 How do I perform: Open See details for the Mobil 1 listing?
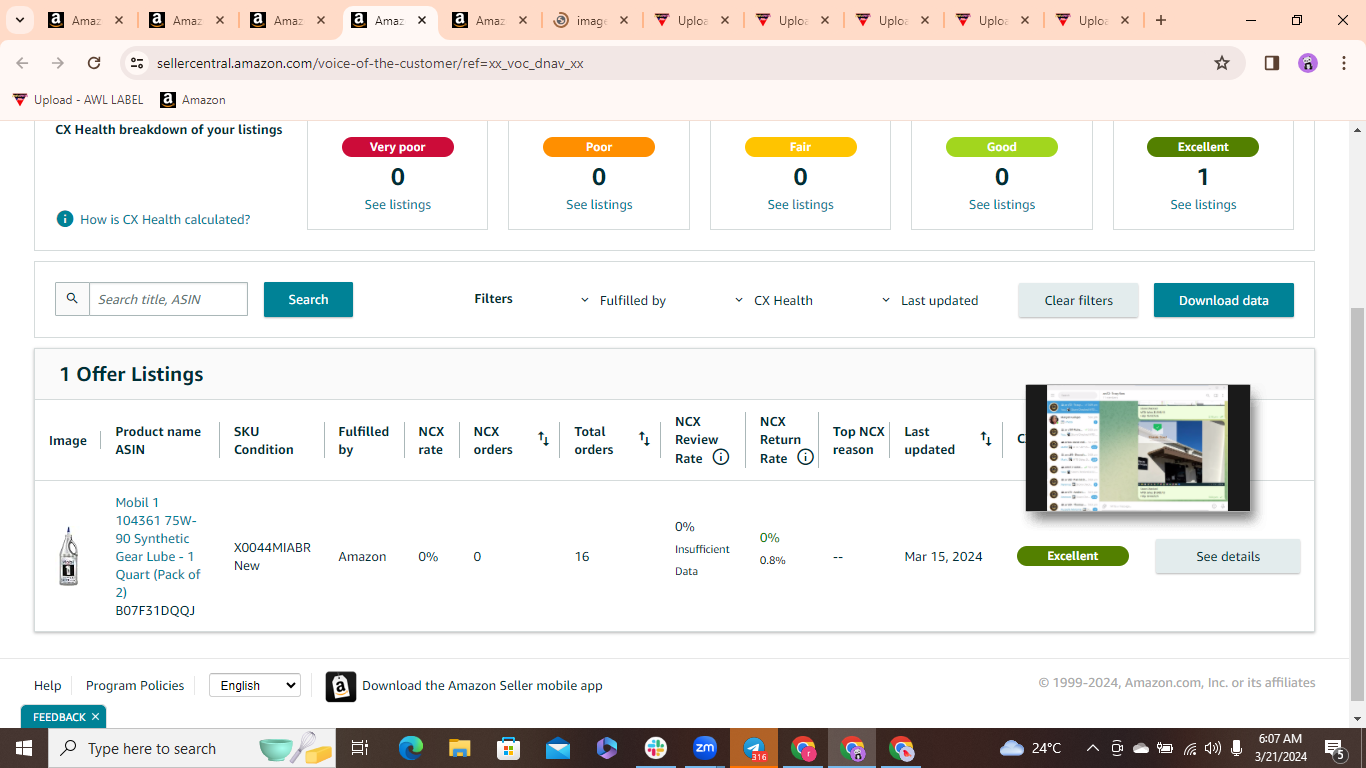pyautogui.click(x=1228, y=556)
